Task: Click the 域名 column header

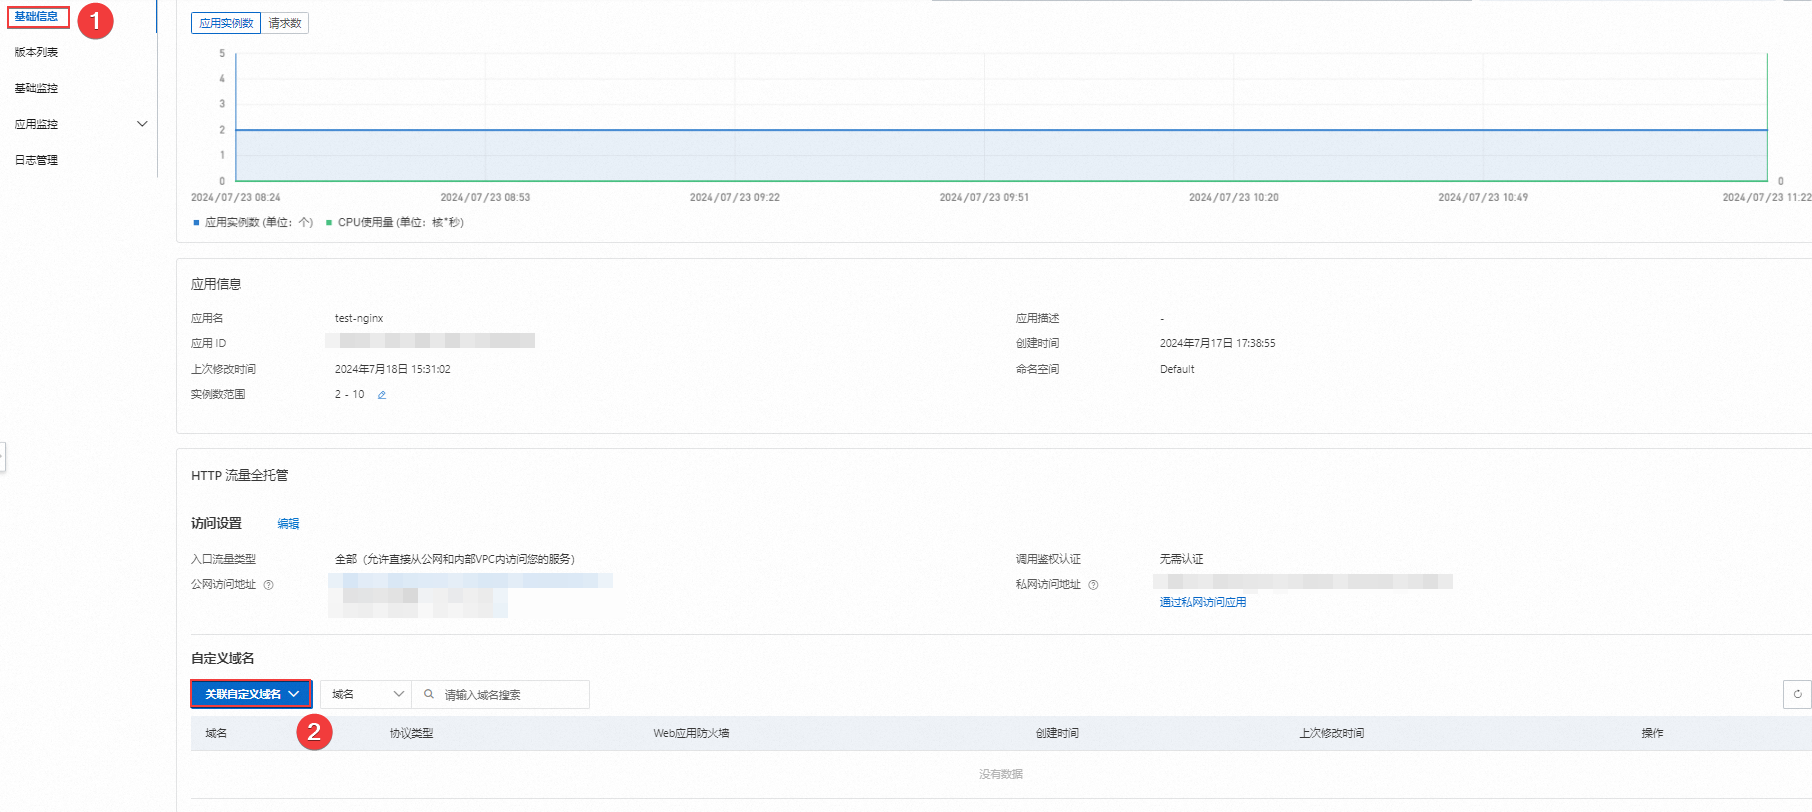Action: pos(216,734)
